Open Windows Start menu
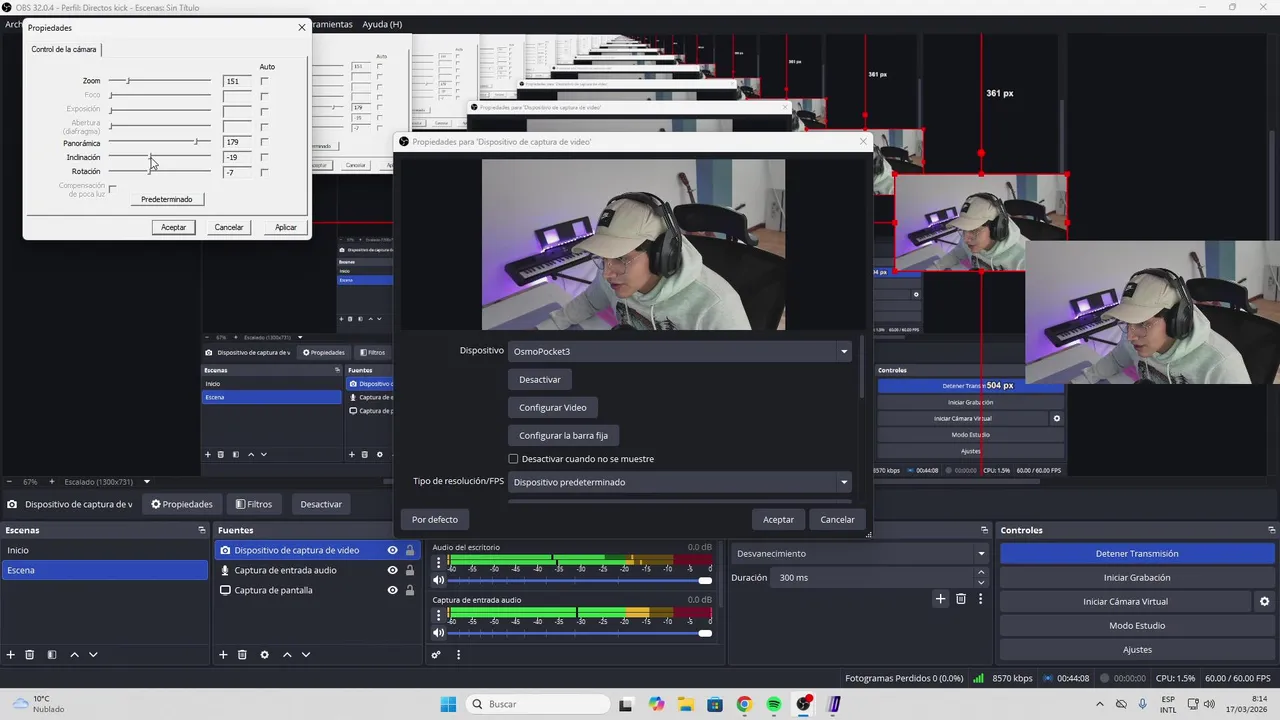 (448, 704)
